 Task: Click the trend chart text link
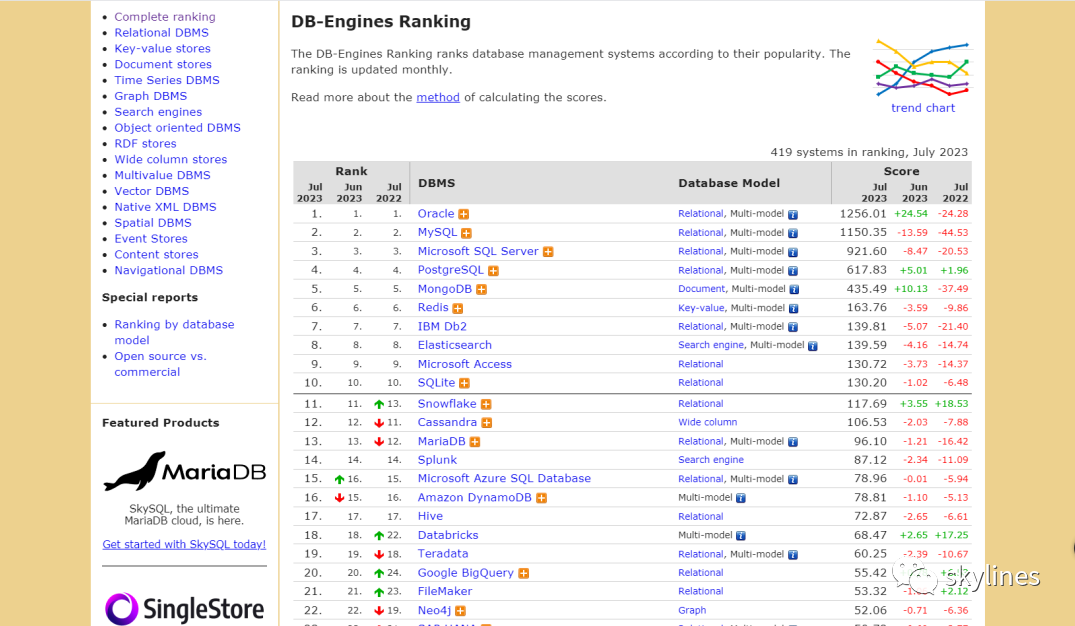point(923,108)
